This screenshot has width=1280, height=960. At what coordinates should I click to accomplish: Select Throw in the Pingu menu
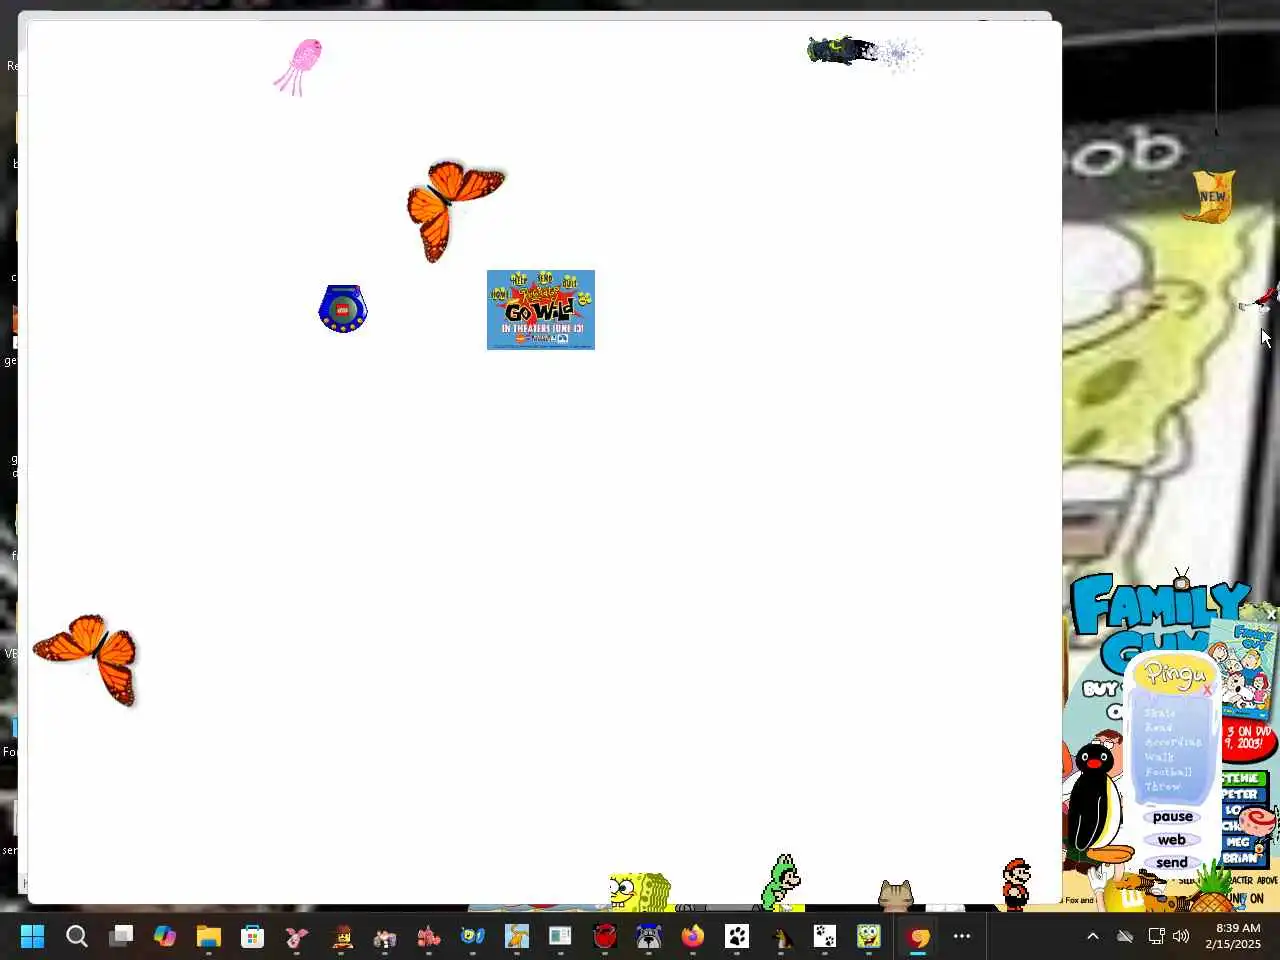(1163, 787)
